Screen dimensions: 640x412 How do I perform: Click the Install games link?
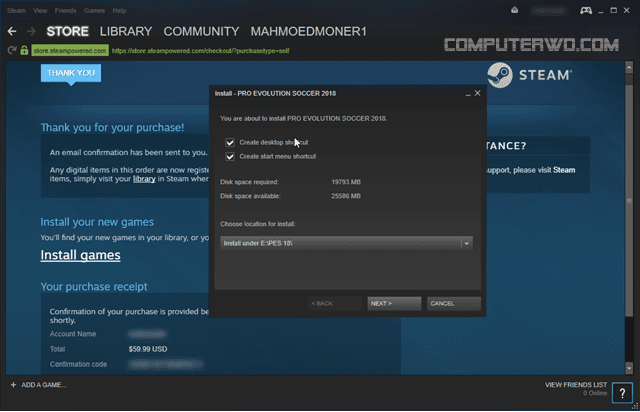point(80,255)
